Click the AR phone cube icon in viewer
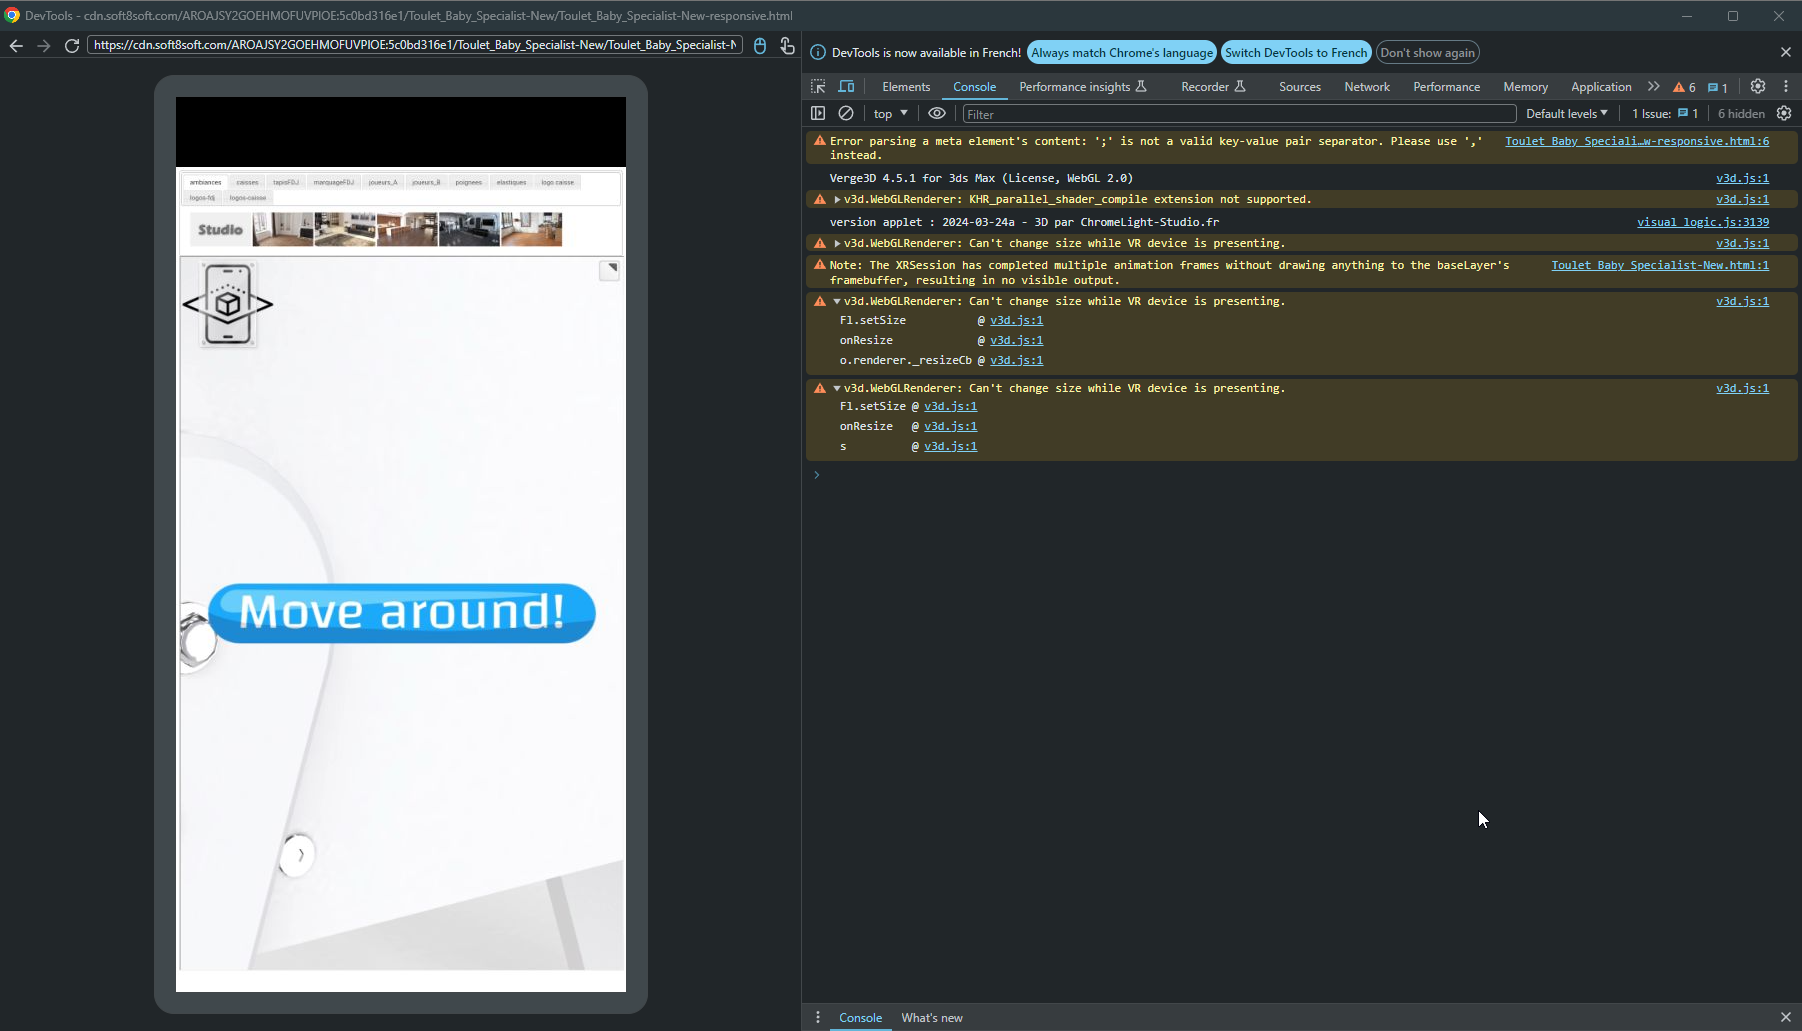This screenshot has height=1031, width=1802. click(228, 304)
